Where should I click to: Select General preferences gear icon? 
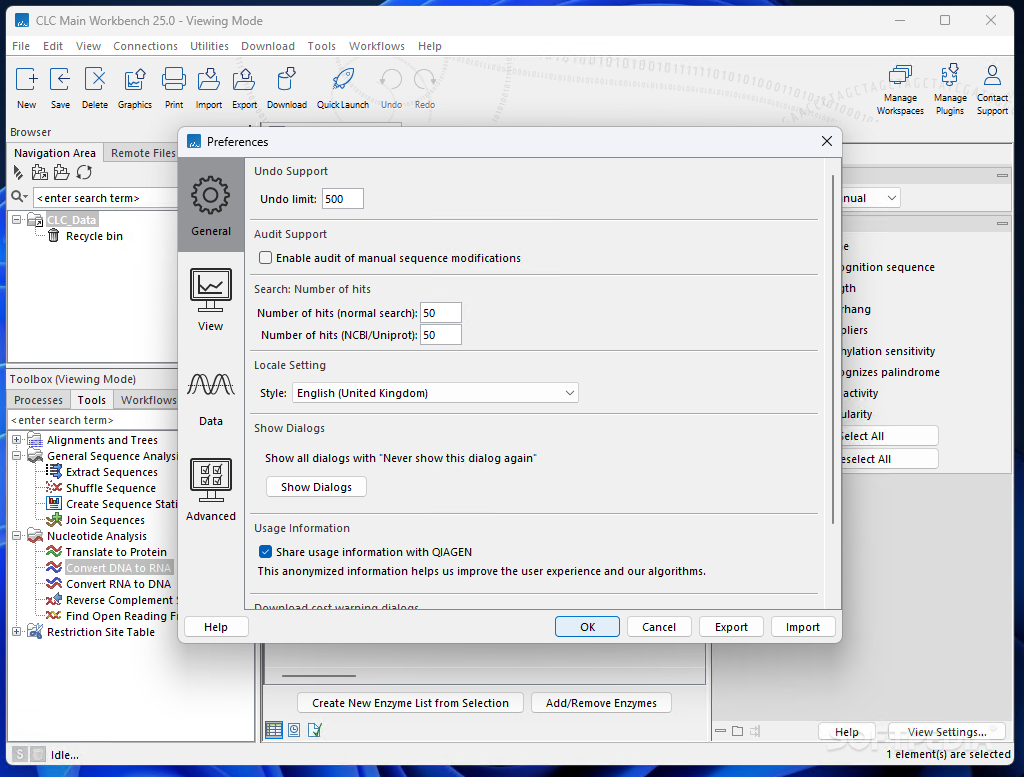pyautogui.click(x=210, y=195)
